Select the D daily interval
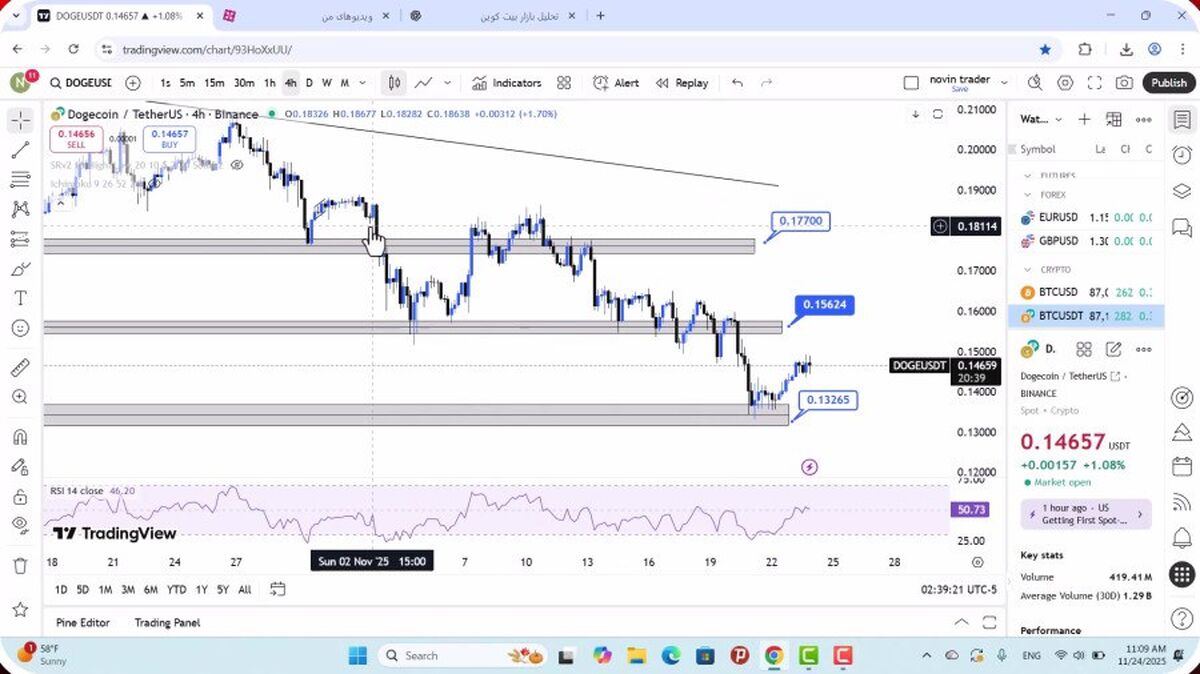This screenshot has height=674, width=1200. [309, 83]
